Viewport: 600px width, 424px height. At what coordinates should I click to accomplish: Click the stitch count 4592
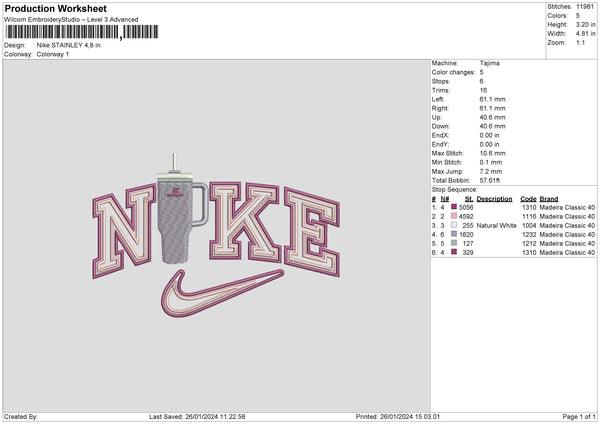tap(466, 217)
